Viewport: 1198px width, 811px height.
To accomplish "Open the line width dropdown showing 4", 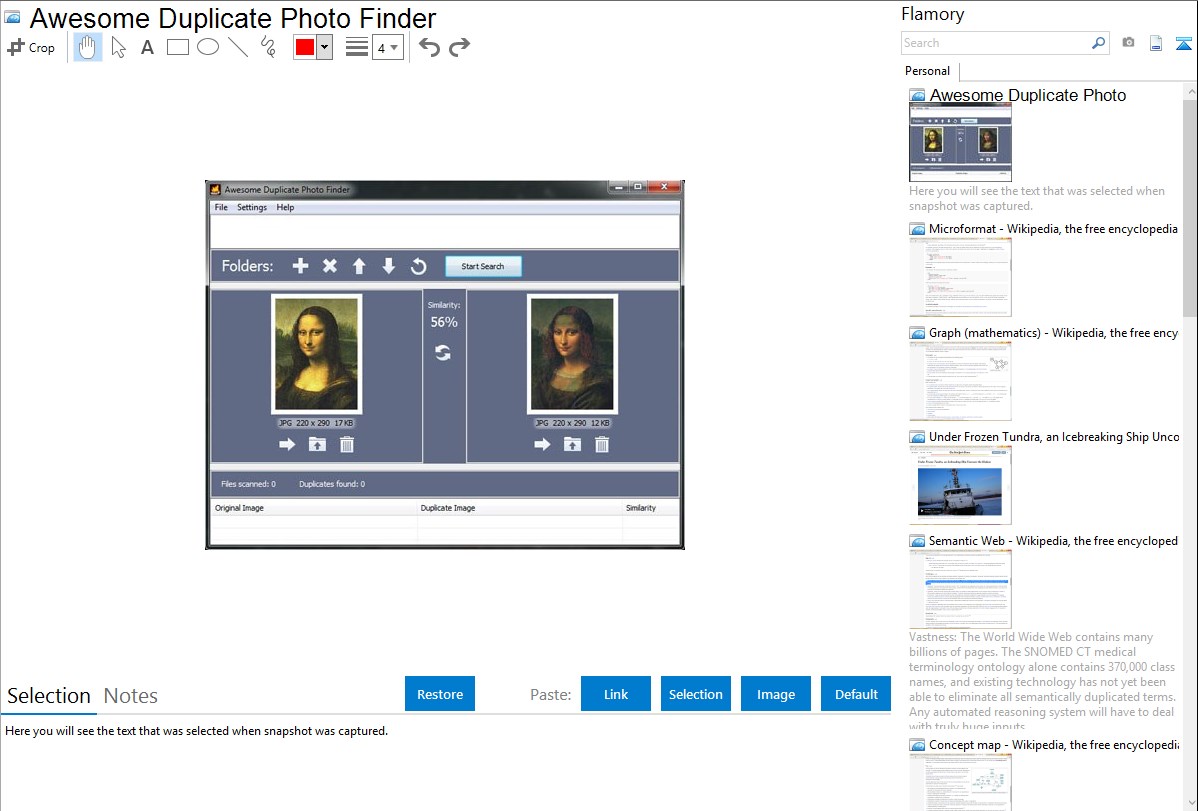I will point(388,48).
